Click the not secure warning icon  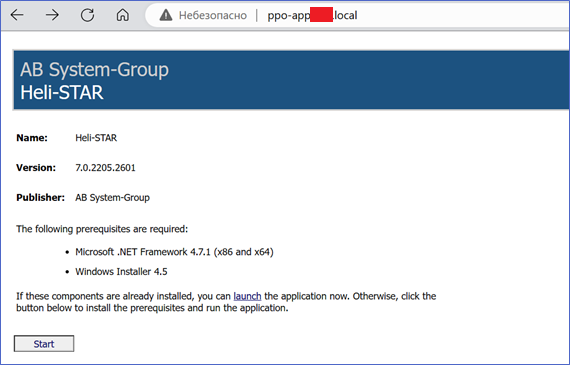[166, 15]
